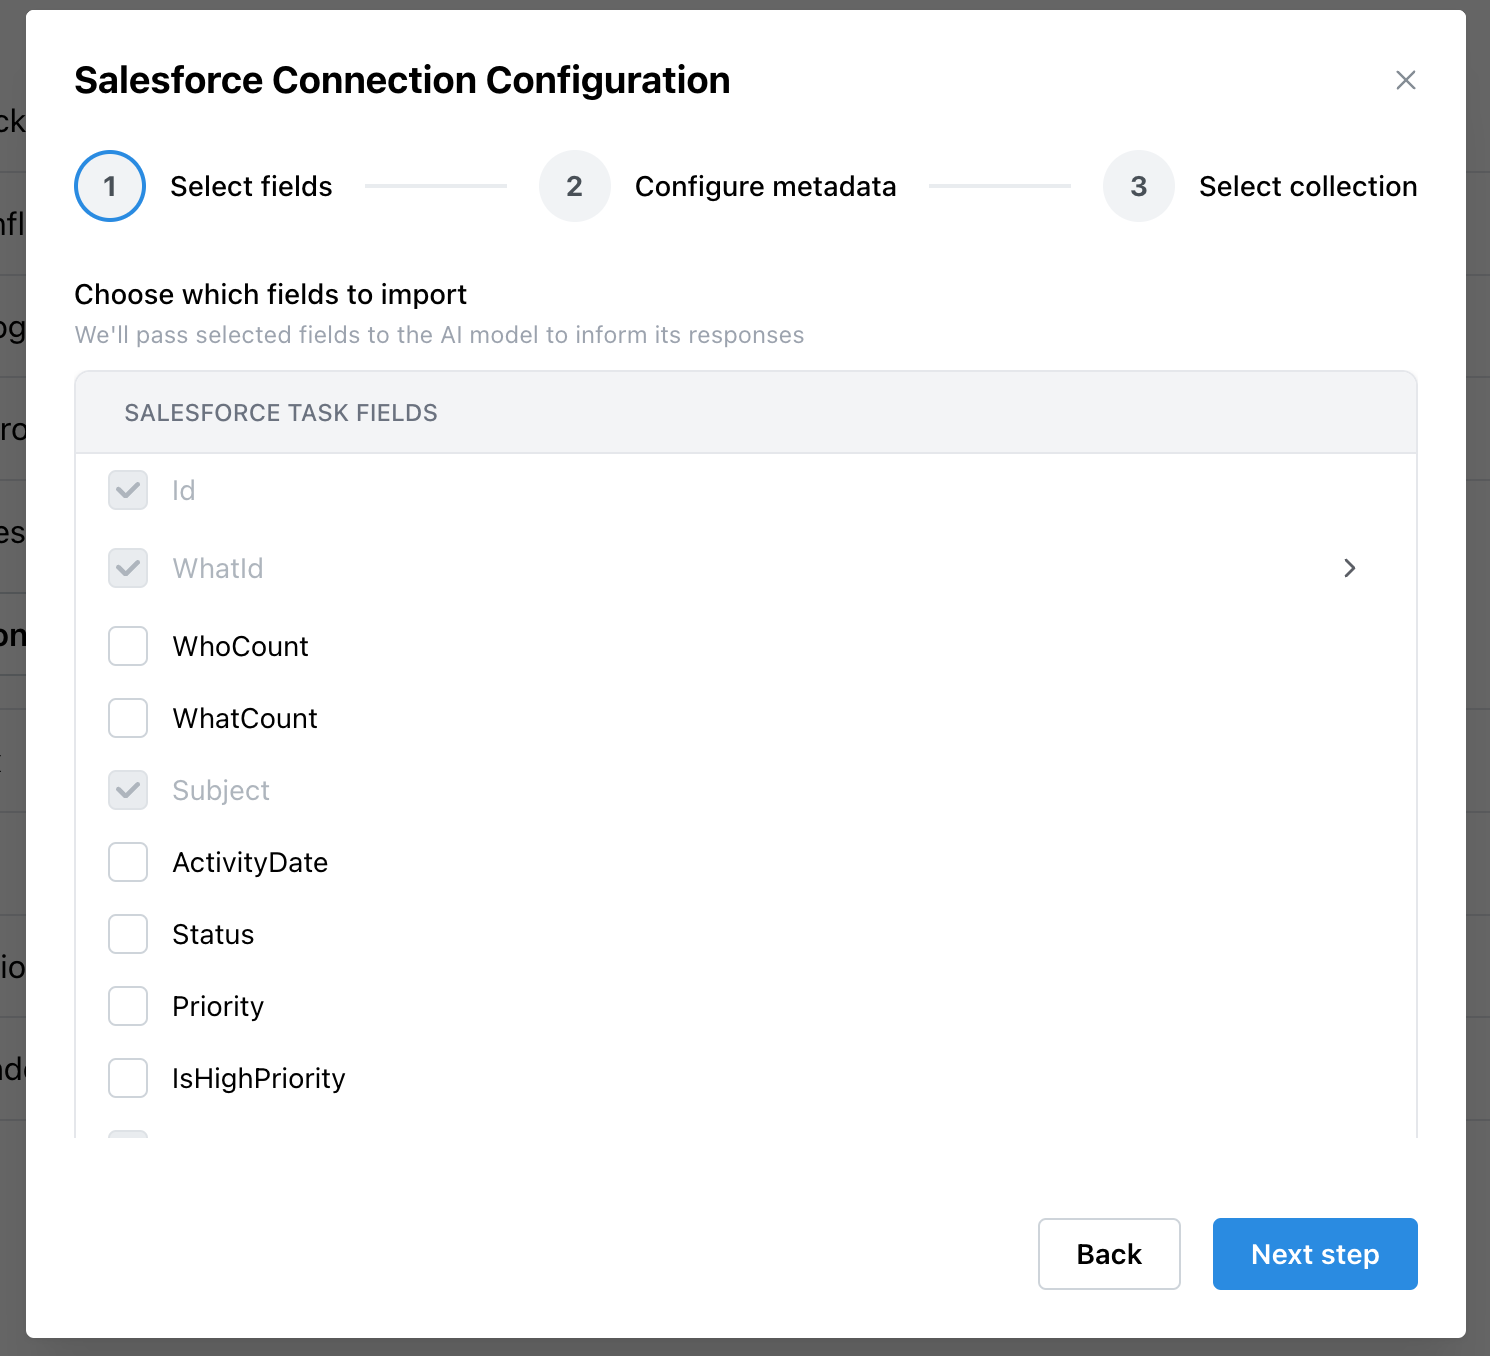
Task: Check the WhatCount field
Action: tap(128, 718)
